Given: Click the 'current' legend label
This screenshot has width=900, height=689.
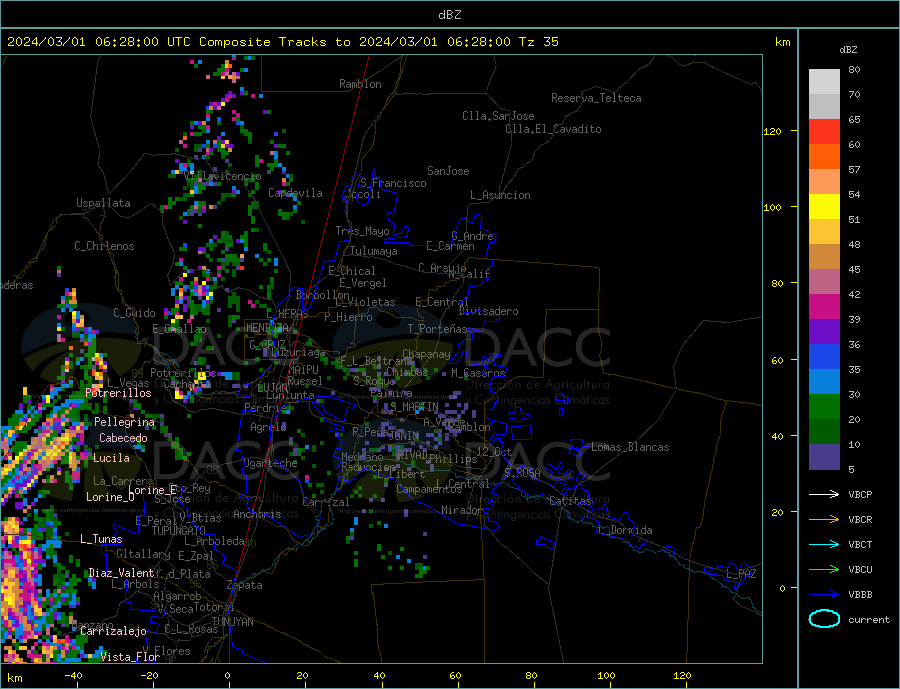Looking at the screenshot, I should click(869, 620).
